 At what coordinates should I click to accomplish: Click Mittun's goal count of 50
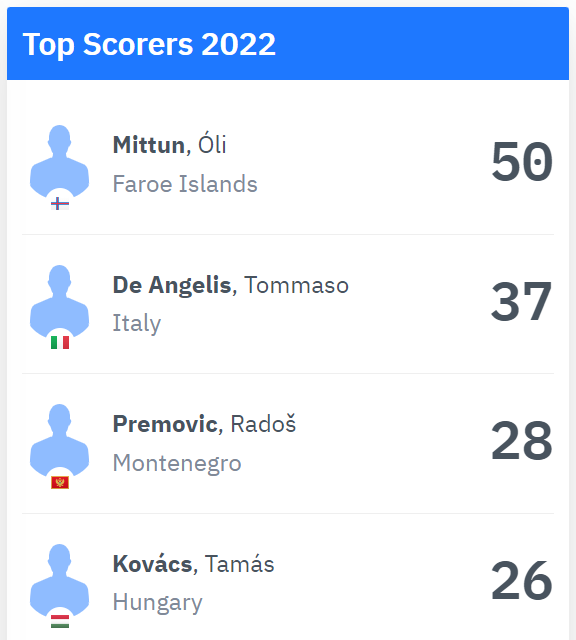pyautogui.click(x=522, y=161)
